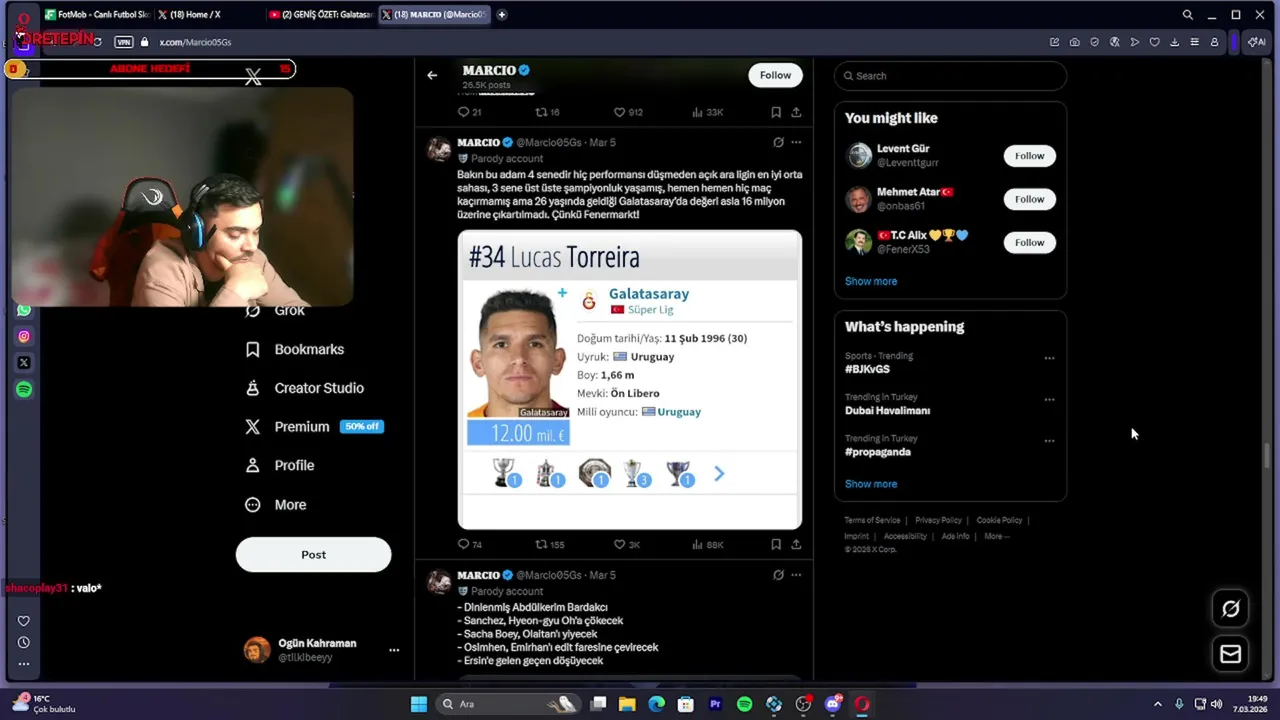The width and height of the screenshot is (1280, 720).
Task: Bookmark the Lucas Torreira tweet
Action: (x=776, y=545)
